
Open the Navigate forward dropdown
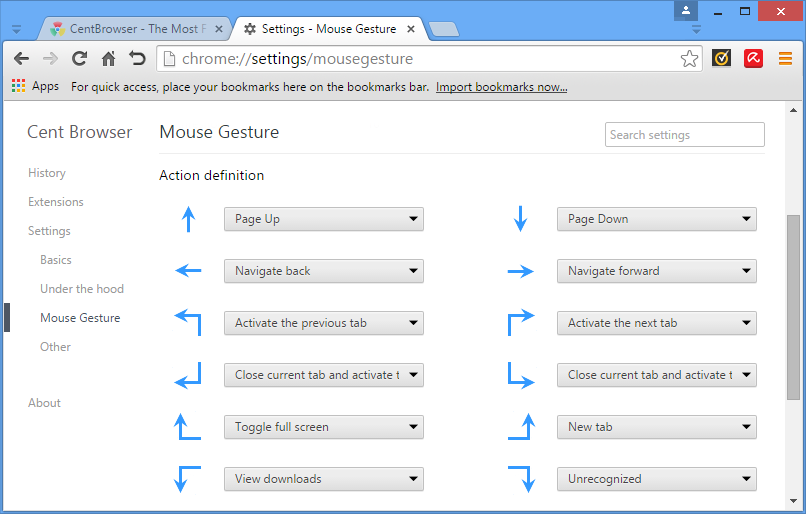(656, 271)
